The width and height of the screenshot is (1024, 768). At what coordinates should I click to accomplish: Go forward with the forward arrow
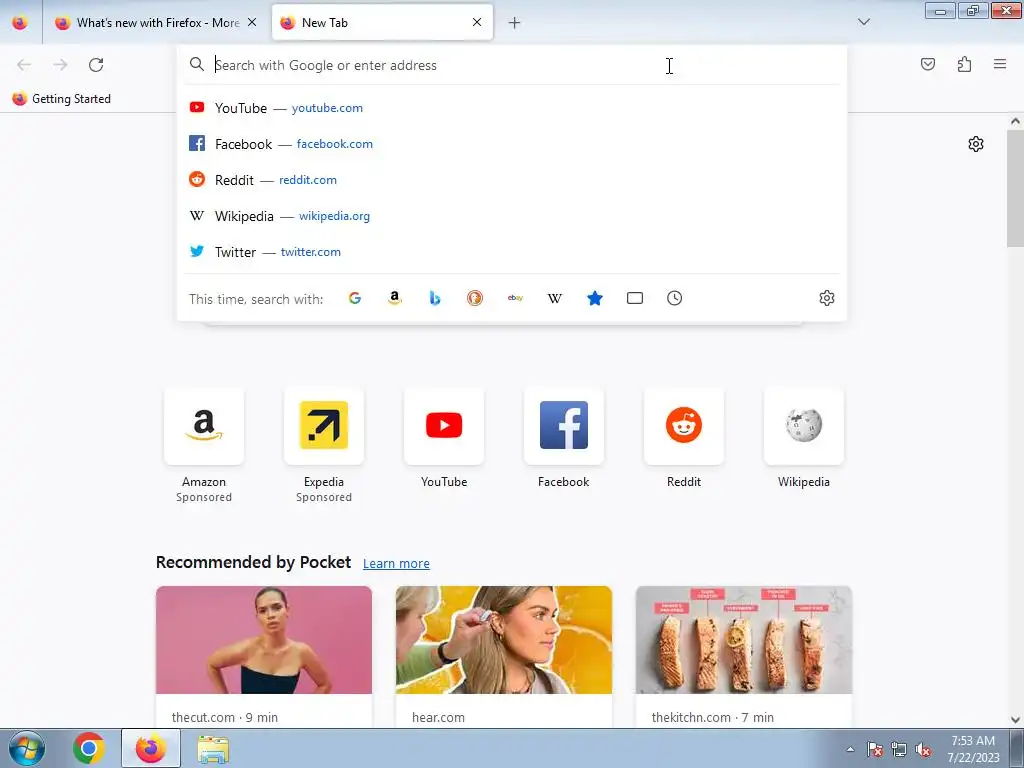(x=60, y=65)
